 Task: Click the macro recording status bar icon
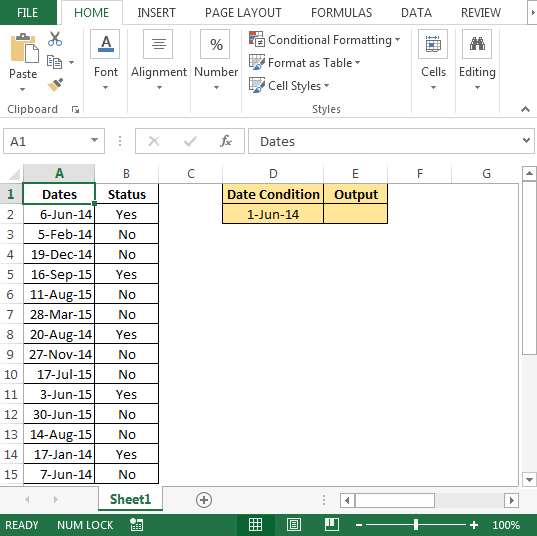[x=137, y=525]
